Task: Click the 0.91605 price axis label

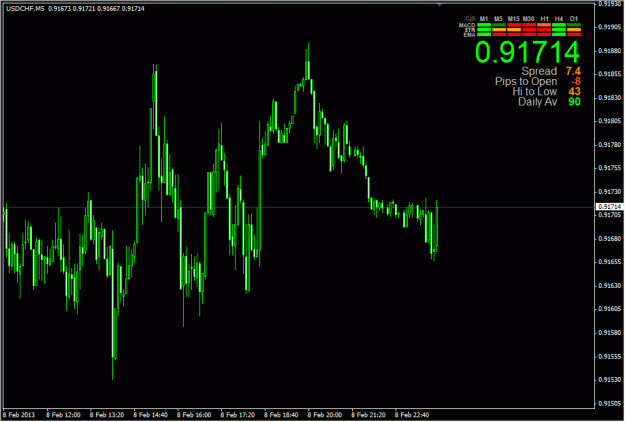Action: tap(610, 309)
